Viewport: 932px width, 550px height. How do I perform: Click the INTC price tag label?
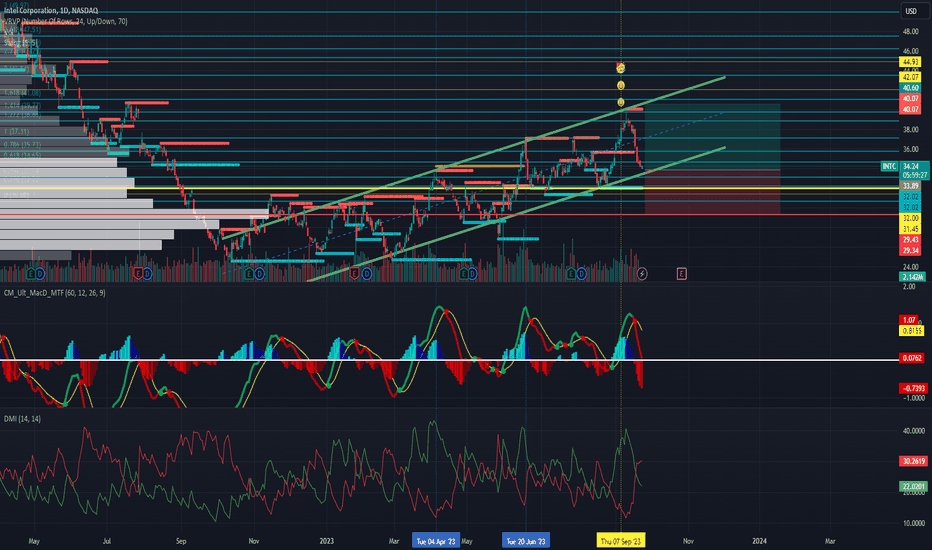[889, 166]
